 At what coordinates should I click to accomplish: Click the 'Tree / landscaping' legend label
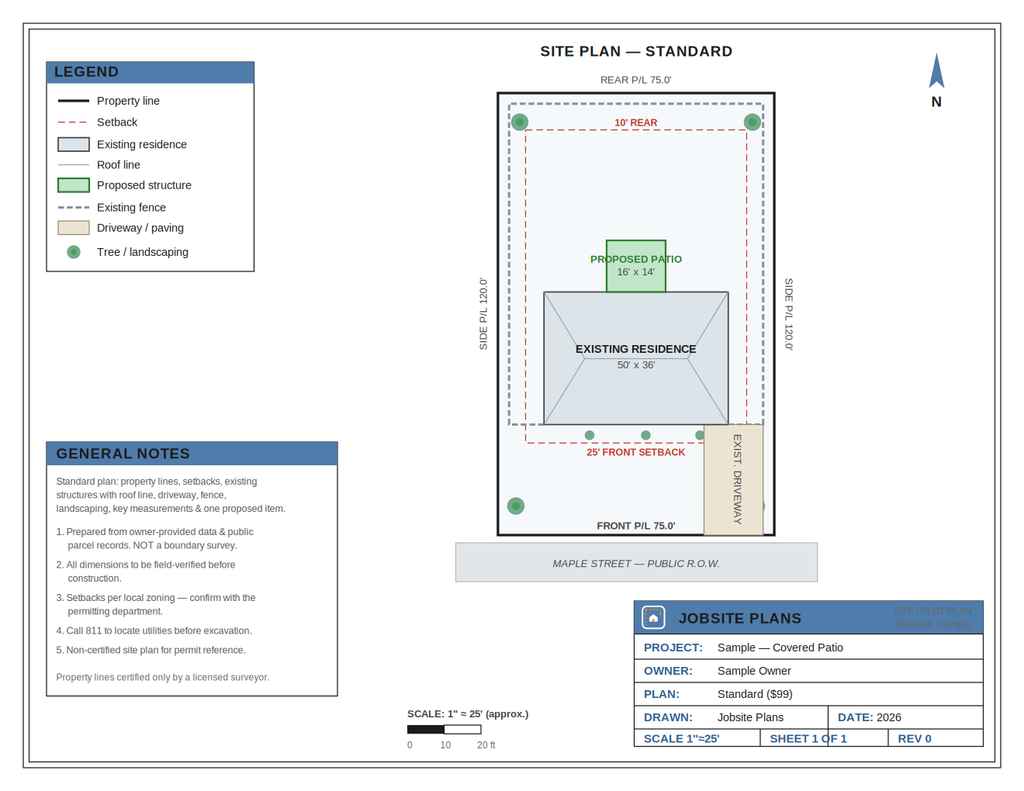pyautogui.click(x=142, y=252)
